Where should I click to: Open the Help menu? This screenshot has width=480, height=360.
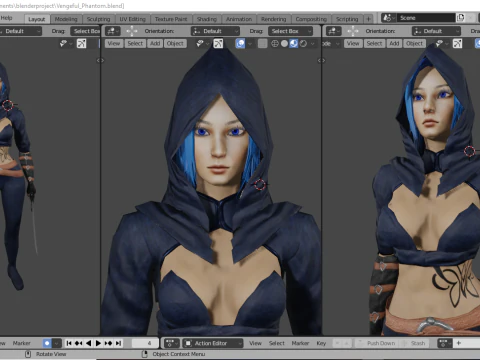[7, 18]
